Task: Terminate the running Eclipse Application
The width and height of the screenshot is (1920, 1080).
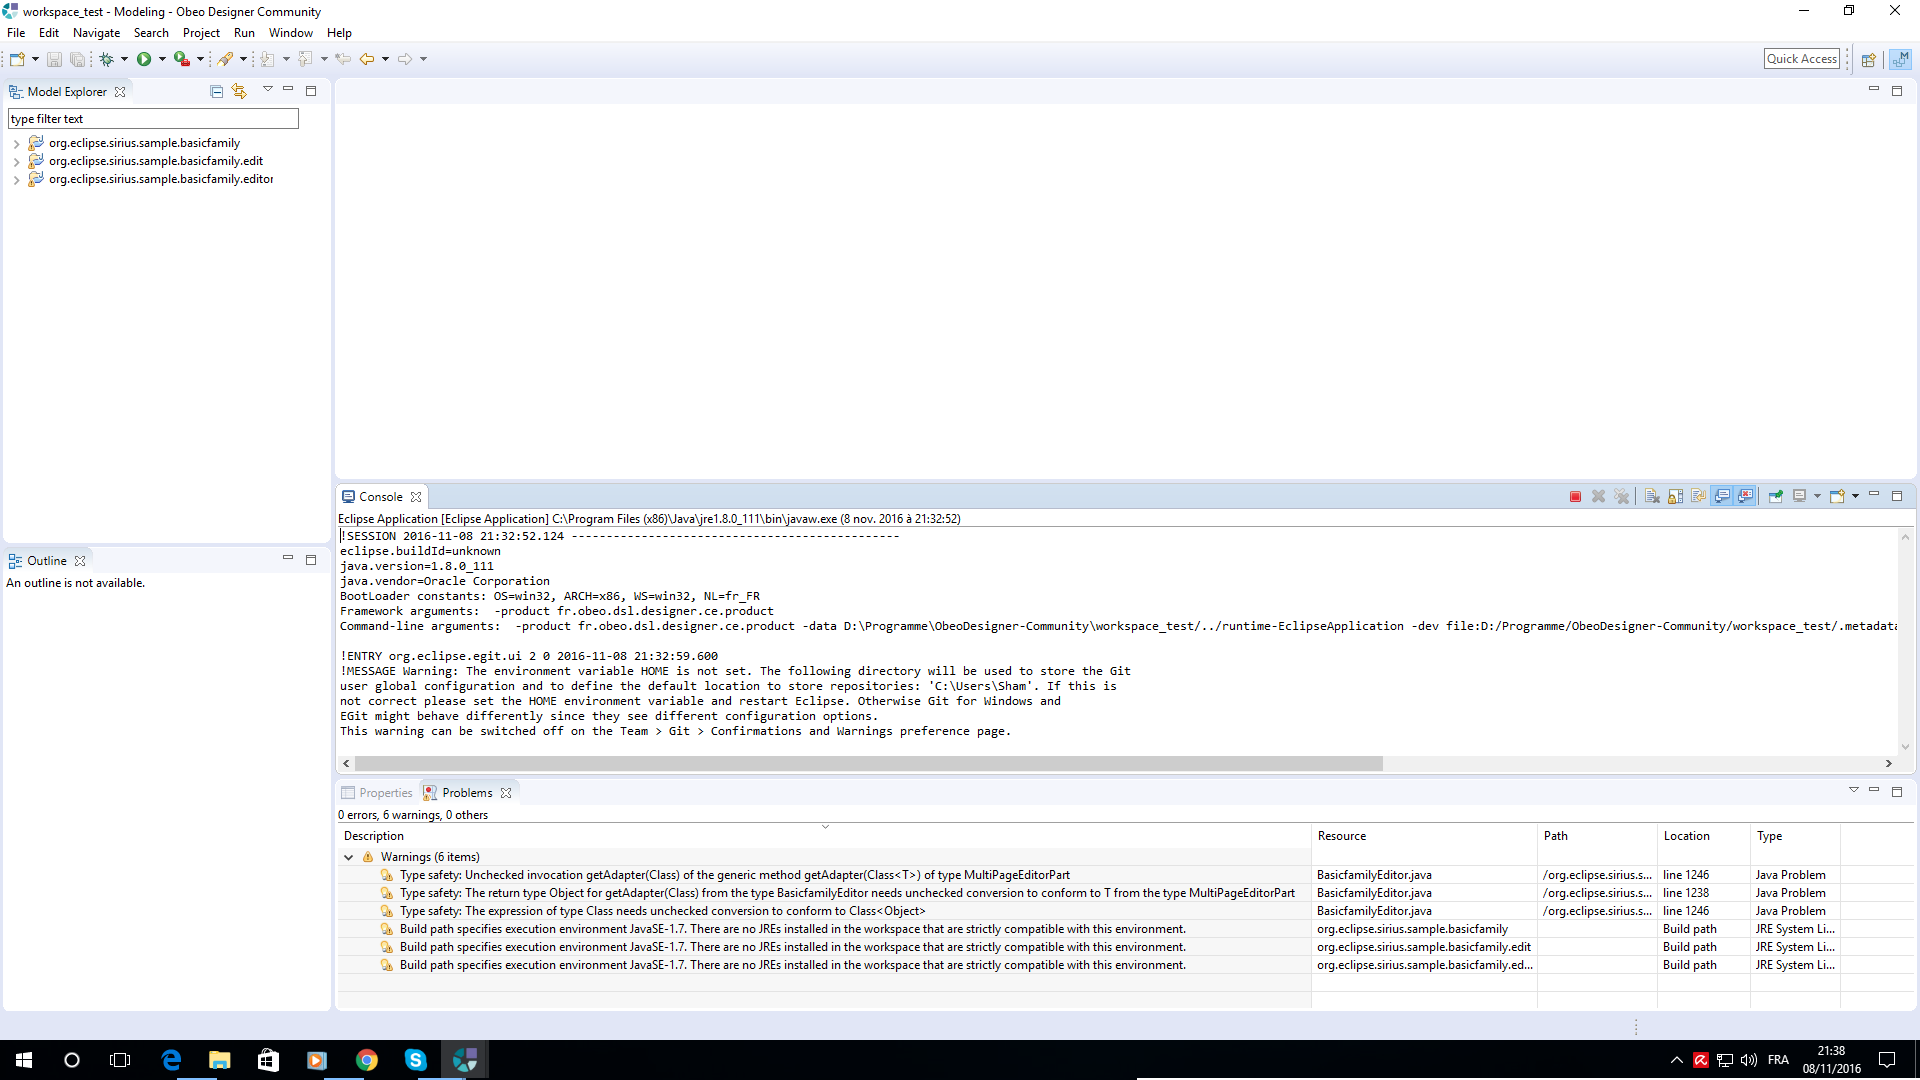Action: pos(1575,496)
